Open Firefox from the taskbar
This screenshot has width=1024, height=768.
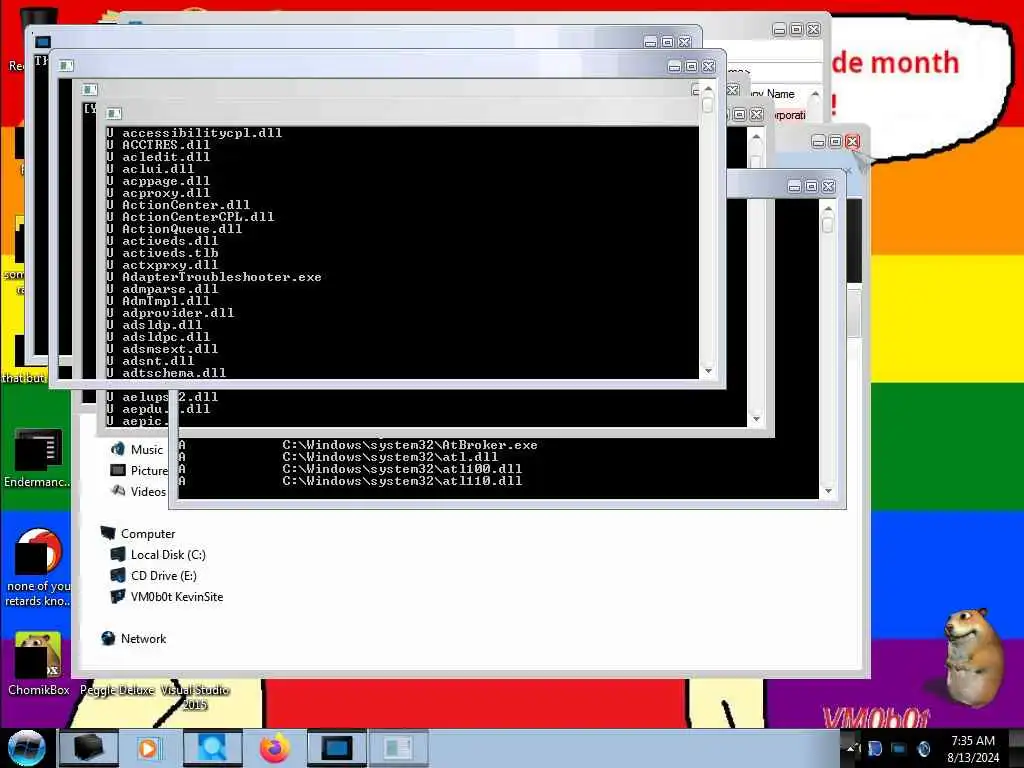[275, 748]
